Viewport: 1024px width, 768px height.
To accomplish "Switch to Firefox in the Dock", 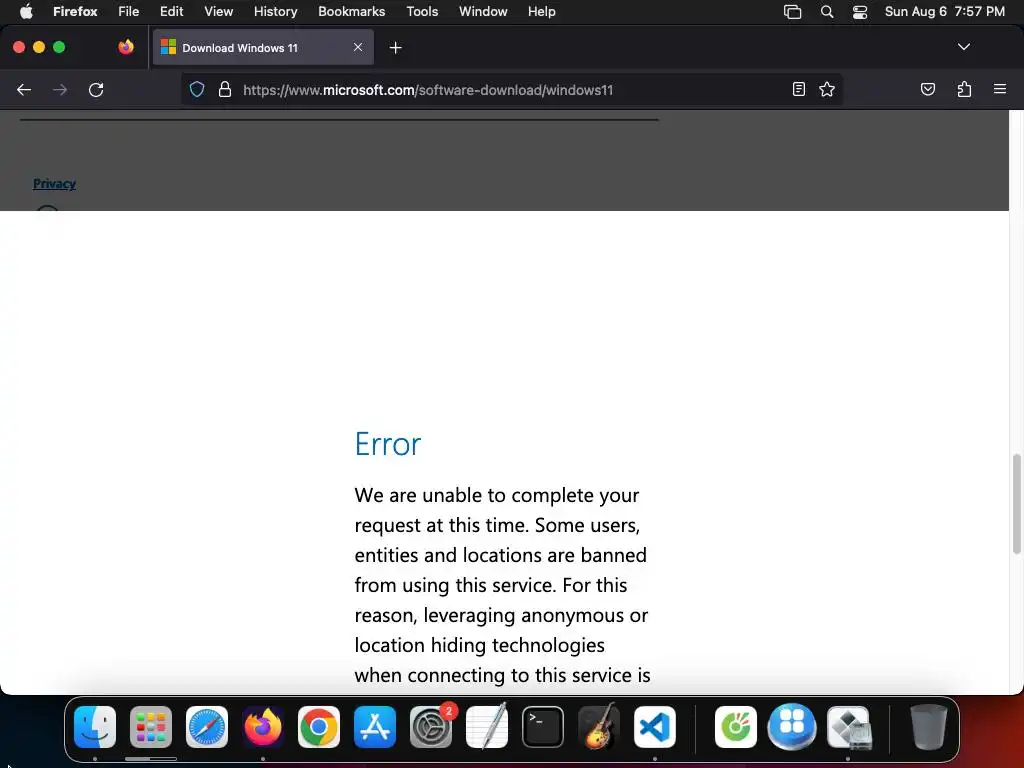I will point(263,727).
